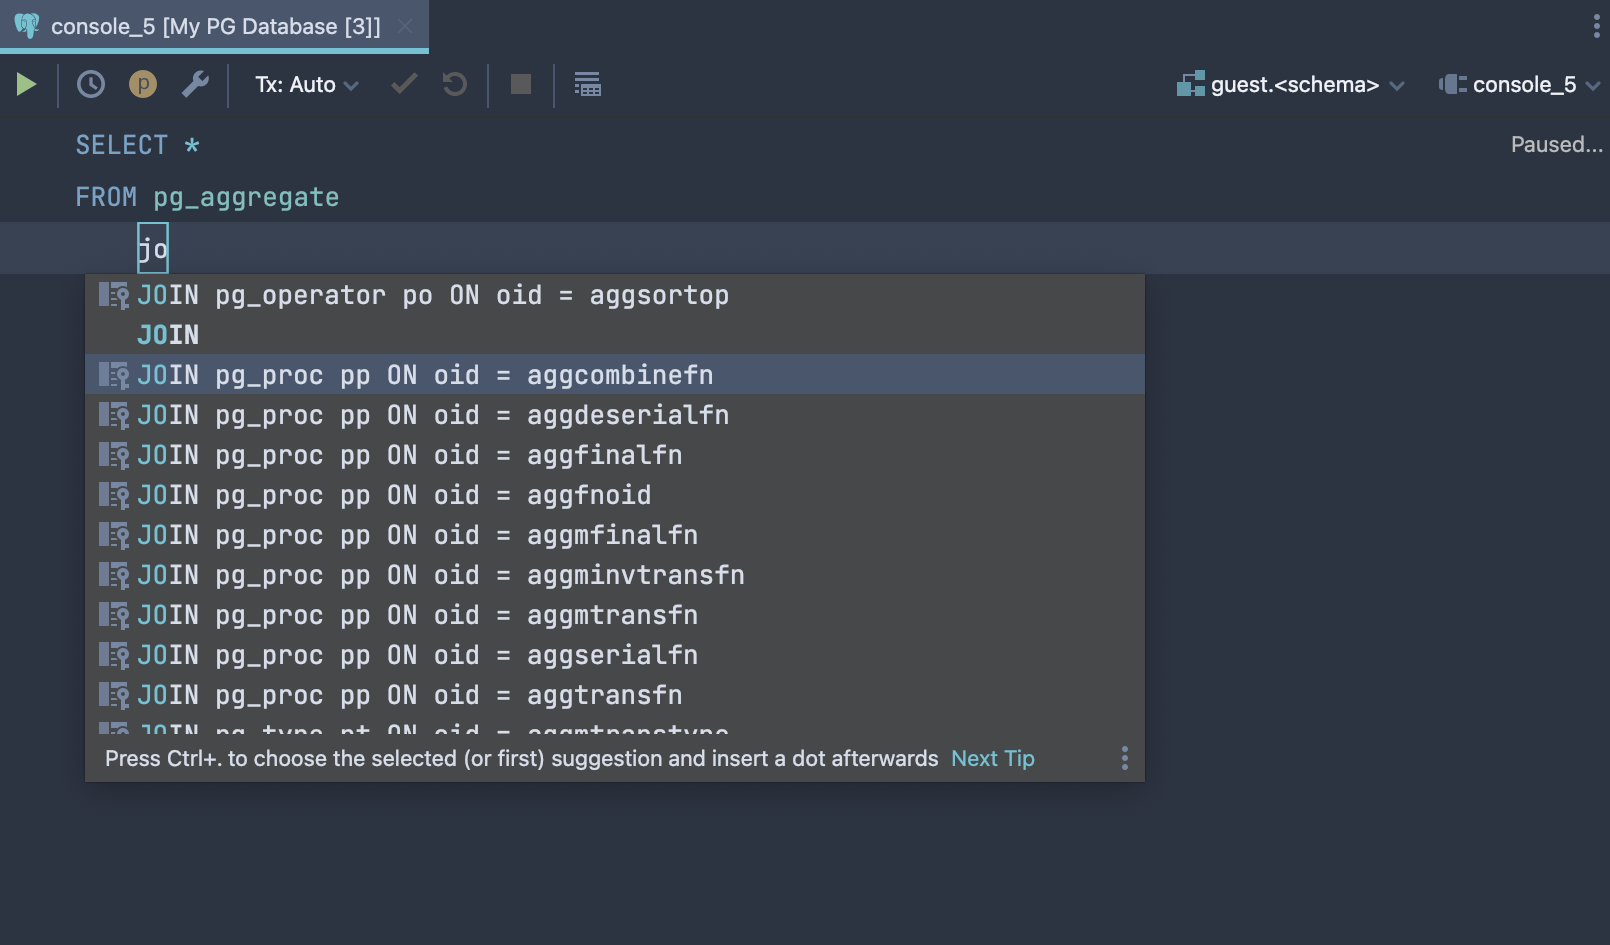Open the query history clock icon
The width and height of the screenshot is (1610, 945).
(91, 85)
